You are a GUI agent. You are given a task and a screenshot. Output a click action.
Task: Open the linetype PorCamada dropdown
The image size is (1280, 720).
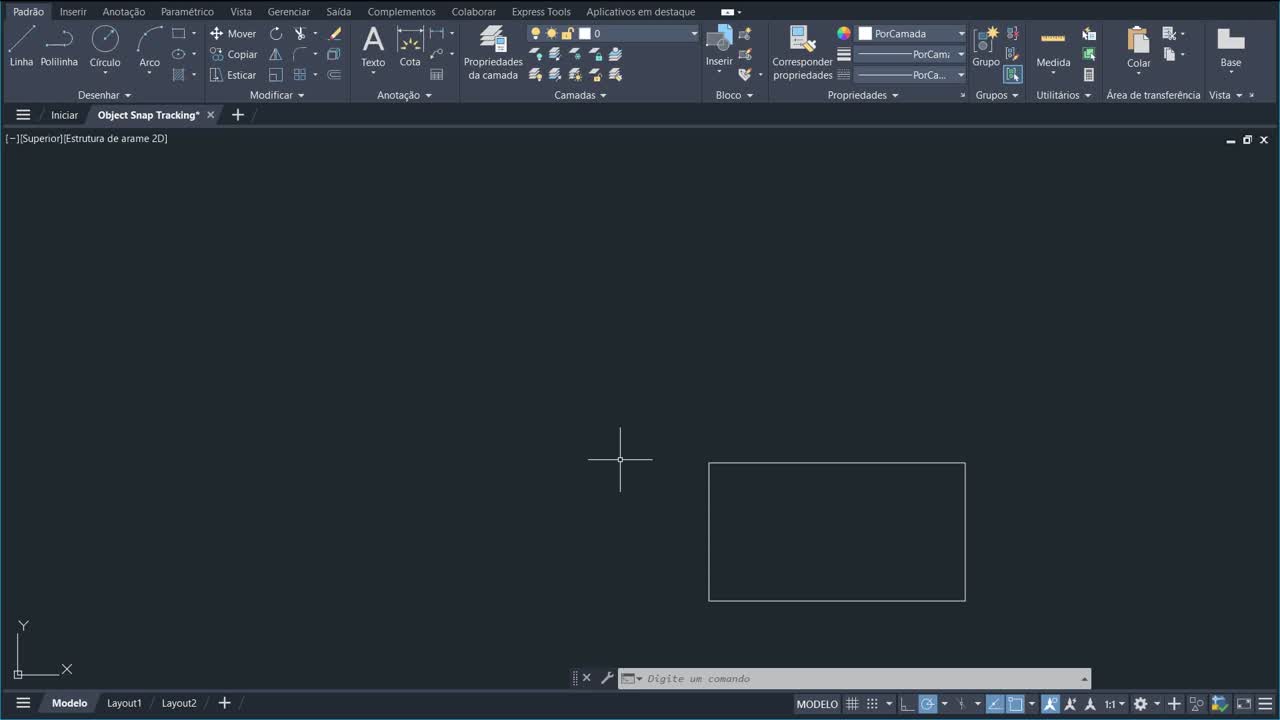pyautogui.click(x=912, y=75)
